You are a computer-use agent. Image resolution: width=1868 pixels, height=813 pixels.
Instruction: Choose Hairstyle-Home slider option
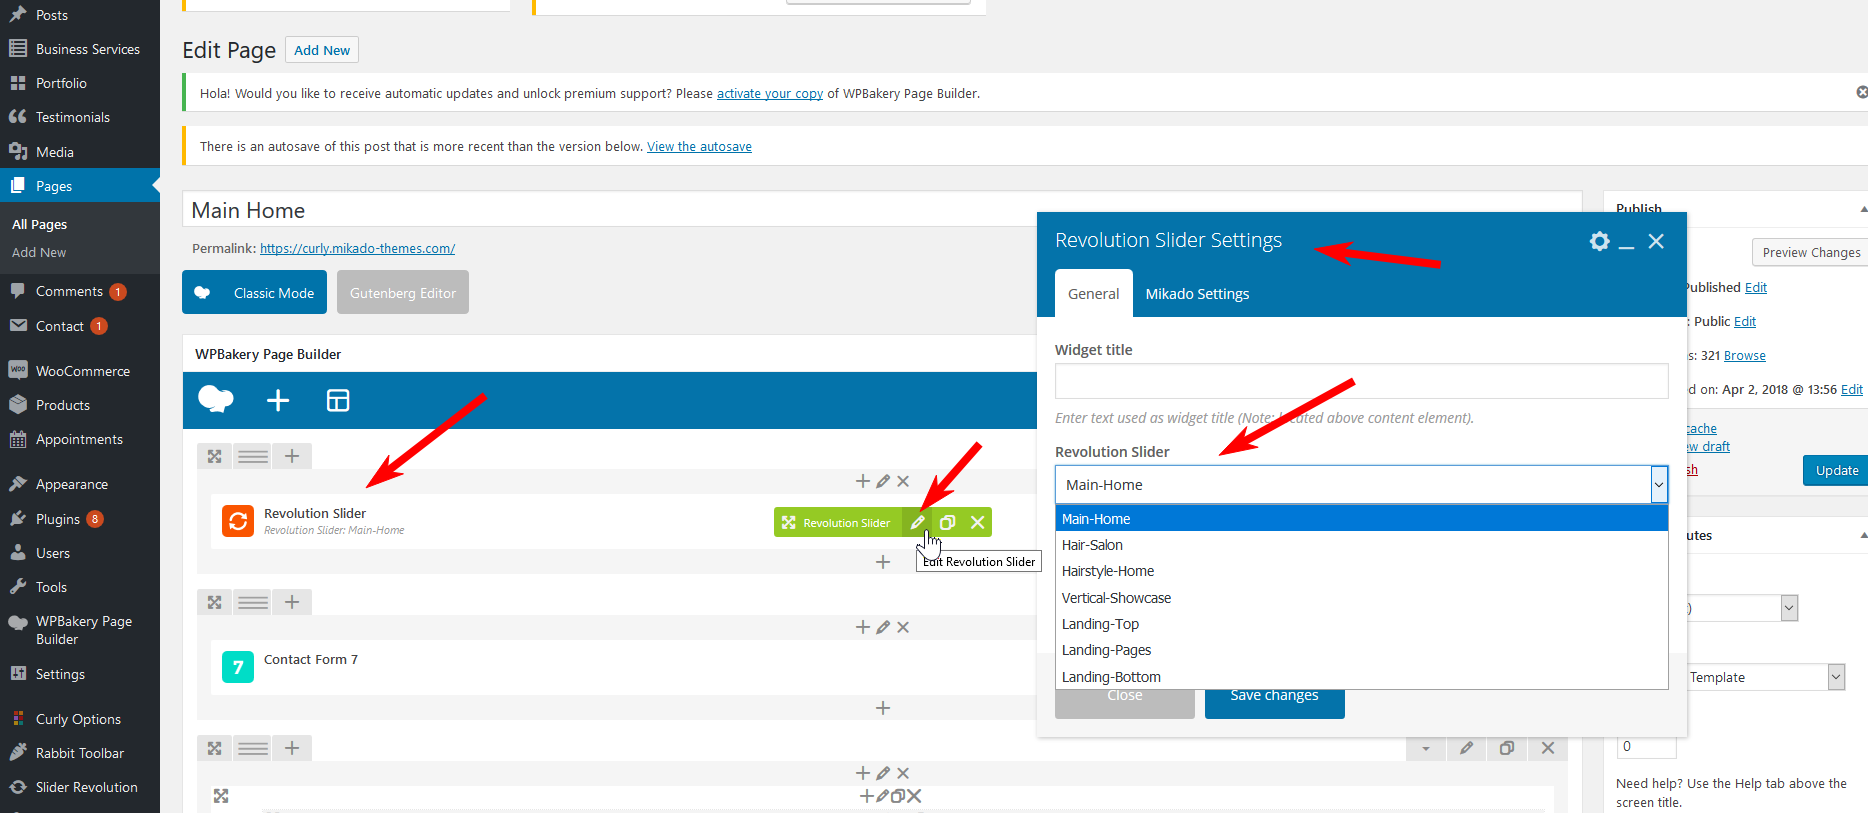(x=1361, y=571)
